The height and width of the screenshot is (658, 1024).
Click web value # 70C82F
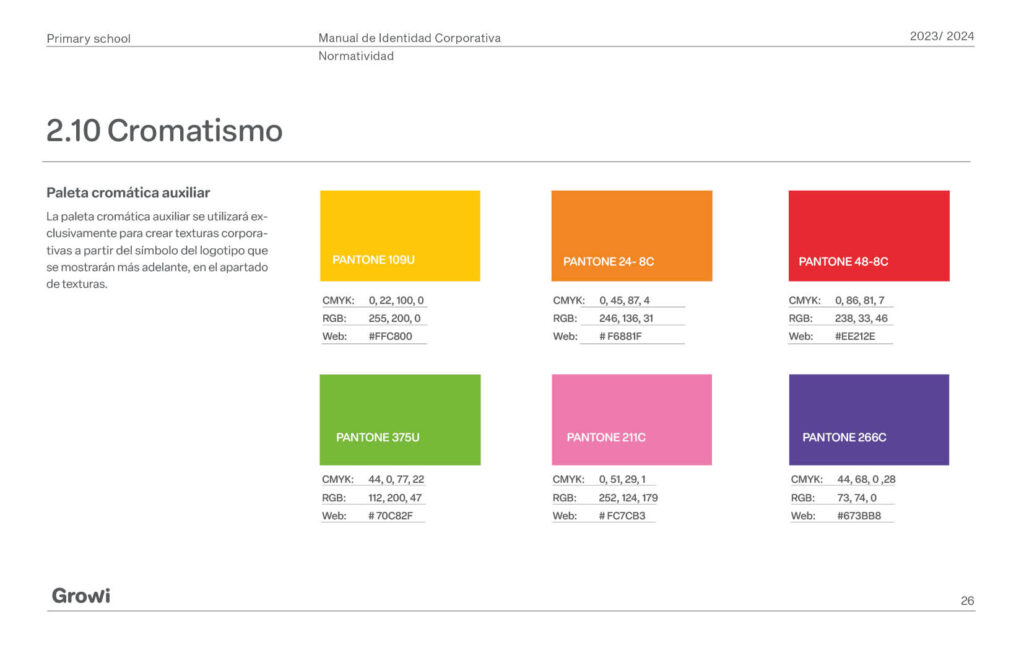click(391, 516)
